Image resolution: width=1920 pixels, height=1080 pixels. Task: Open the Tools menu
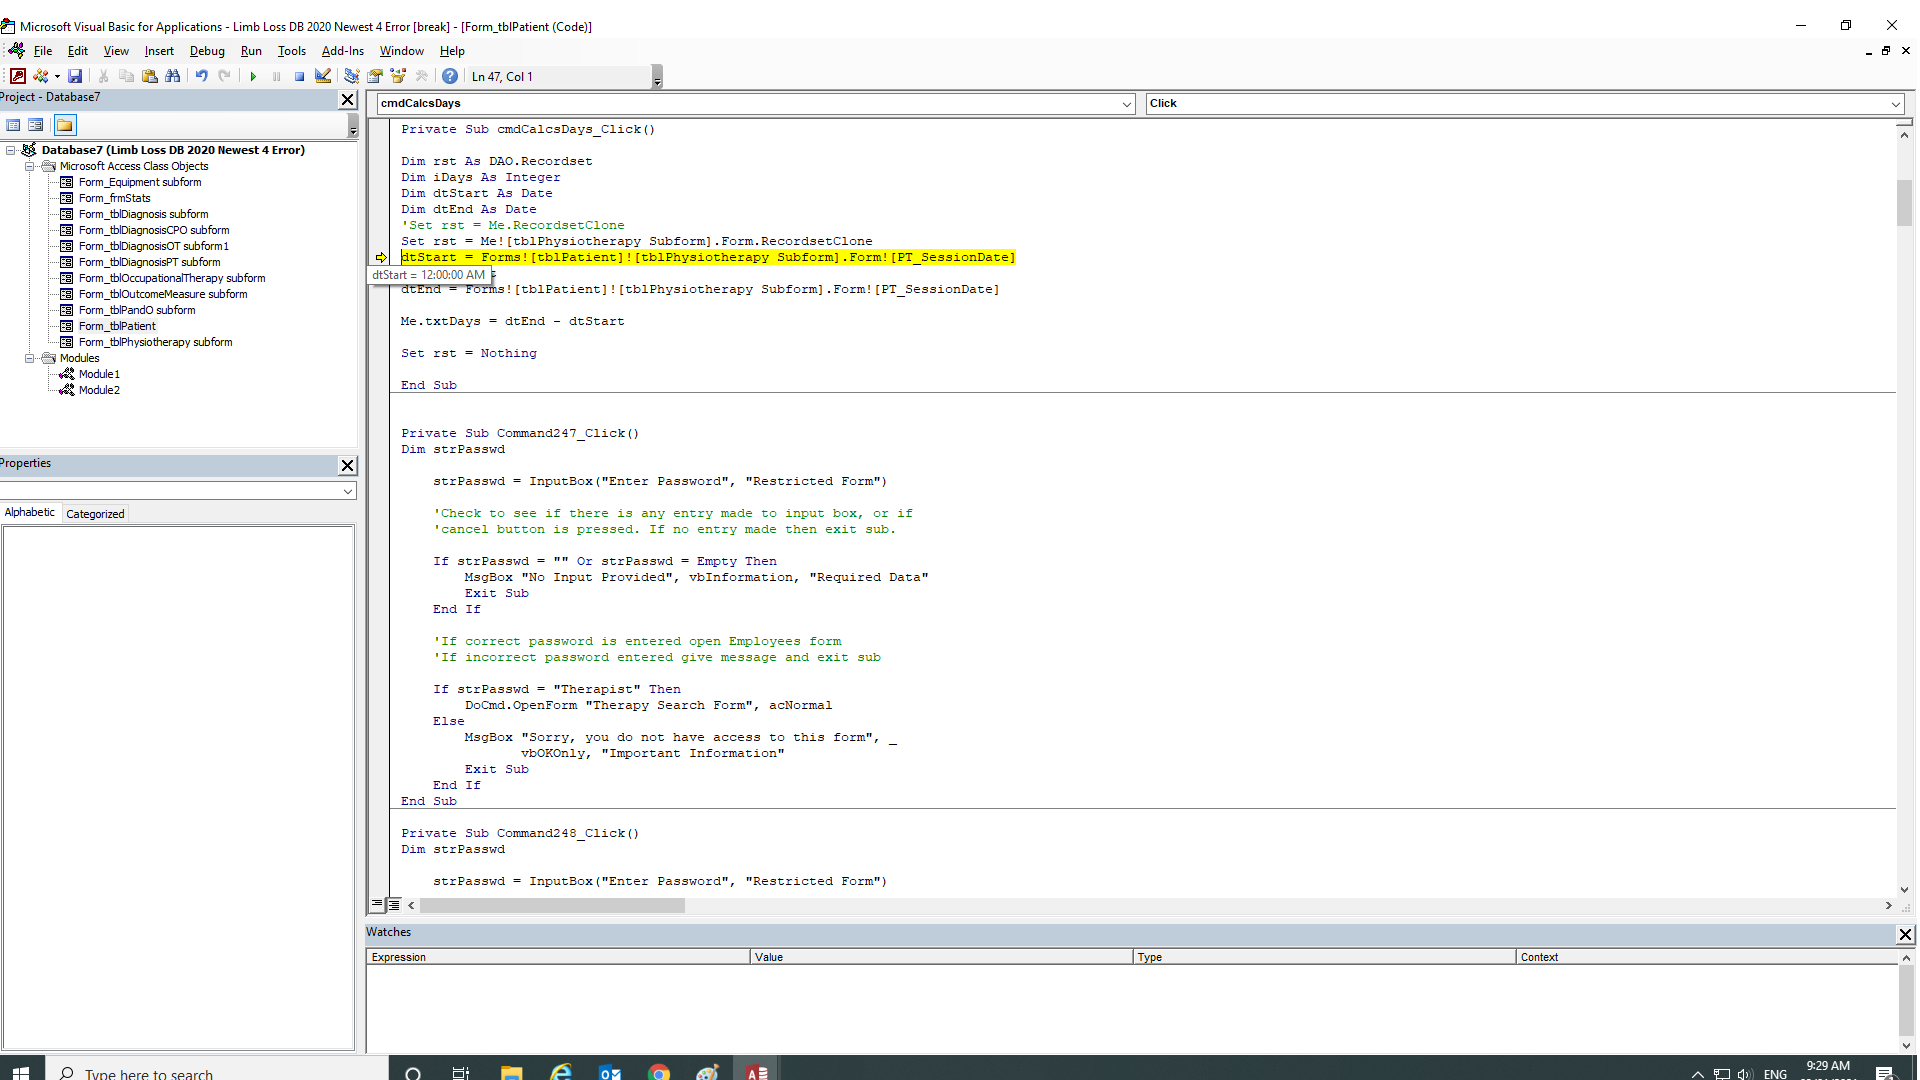point(292,51)
